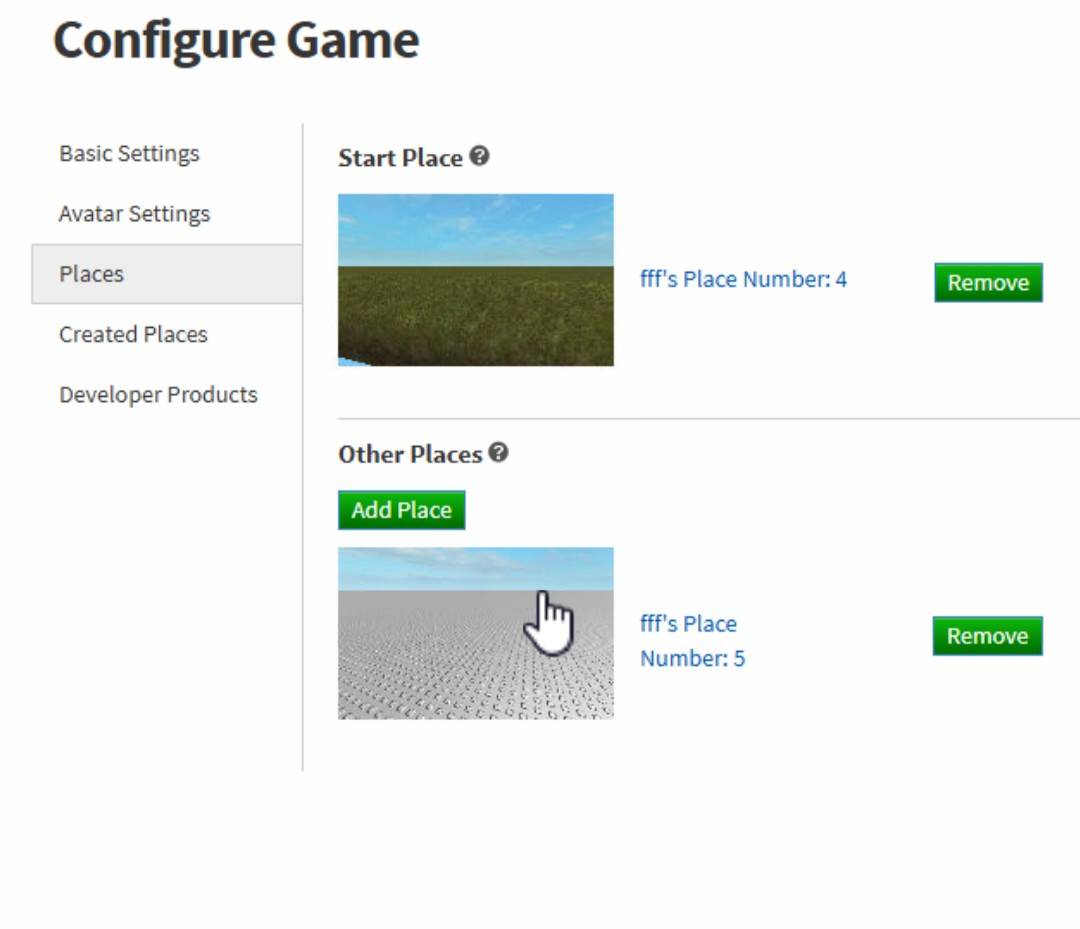This screenshot has height=929, width=1080.
Task: Click the Configure Game page heading
Action: 236,41
